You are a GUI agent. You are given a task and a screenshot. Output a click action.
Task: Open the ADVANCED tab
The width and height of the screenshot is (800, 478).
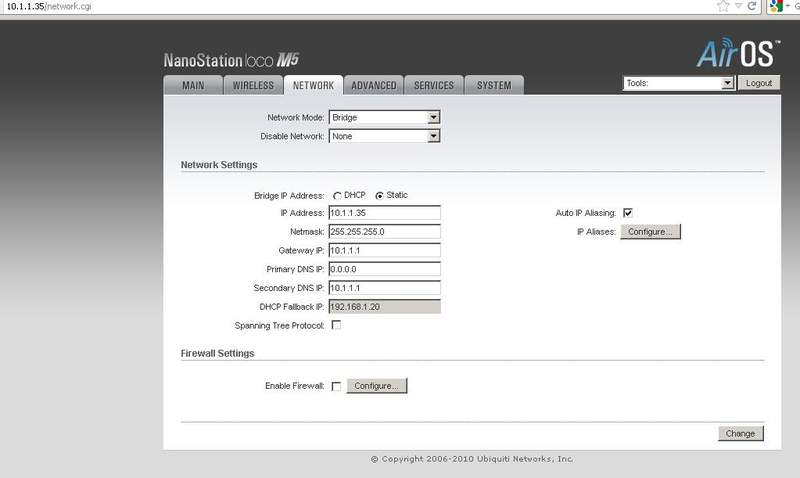point(373,85)
